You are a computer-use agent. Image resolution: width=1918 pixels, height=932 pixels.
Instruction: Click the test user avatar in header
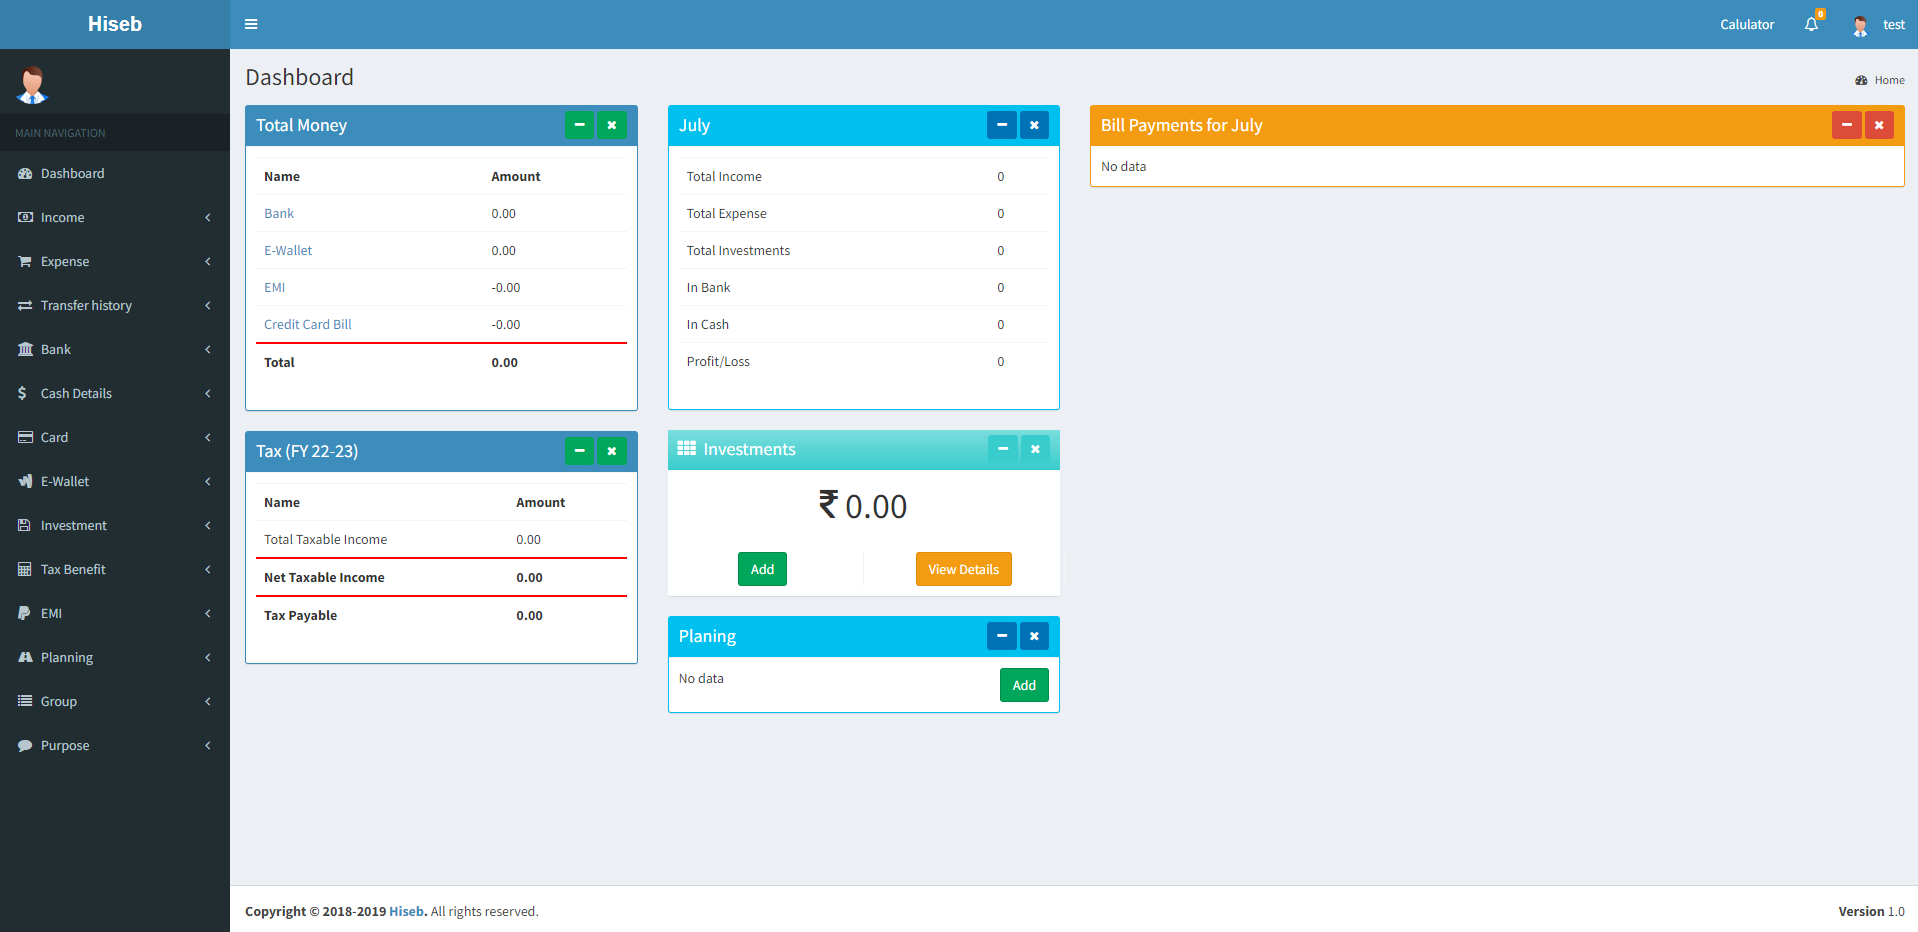pyautogui.click(x=1860, y=25)
